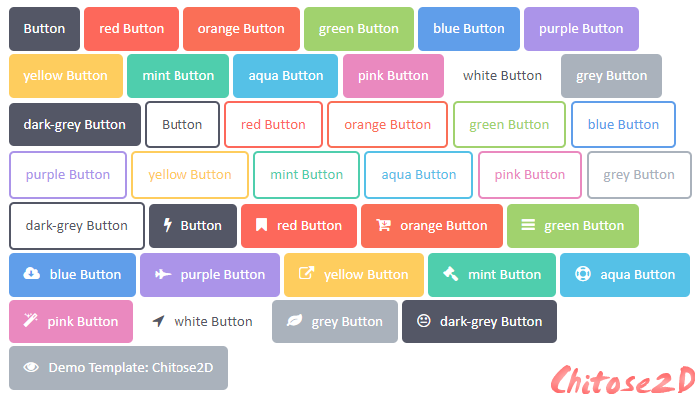Click the shopping cart icon on orange Button
The height and width of the screenshot is (400, 700).
point(383,225)
